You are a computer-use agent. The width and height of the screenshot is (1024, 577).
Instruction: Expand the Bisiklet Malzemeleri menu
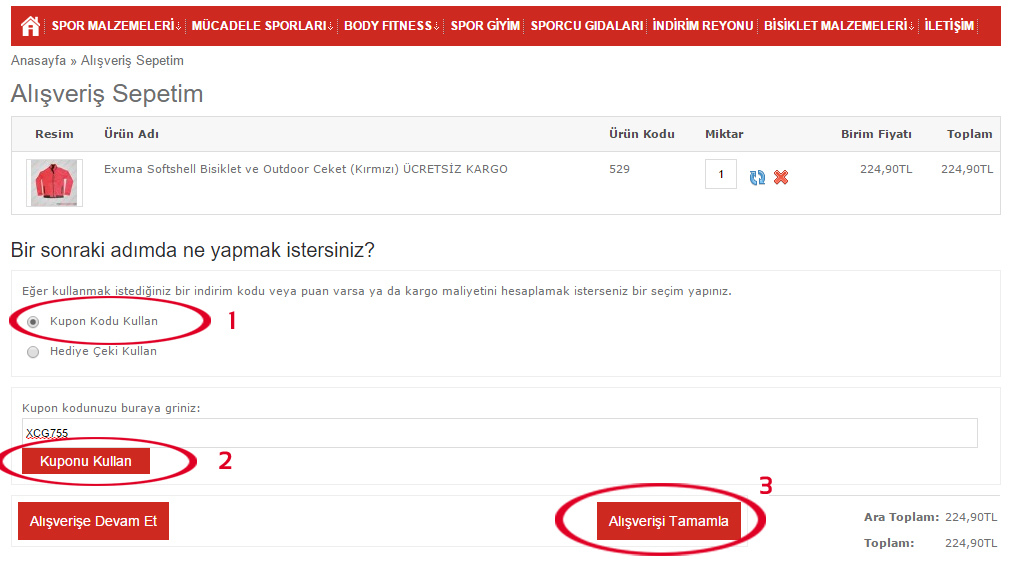click(x=839, y=26)
